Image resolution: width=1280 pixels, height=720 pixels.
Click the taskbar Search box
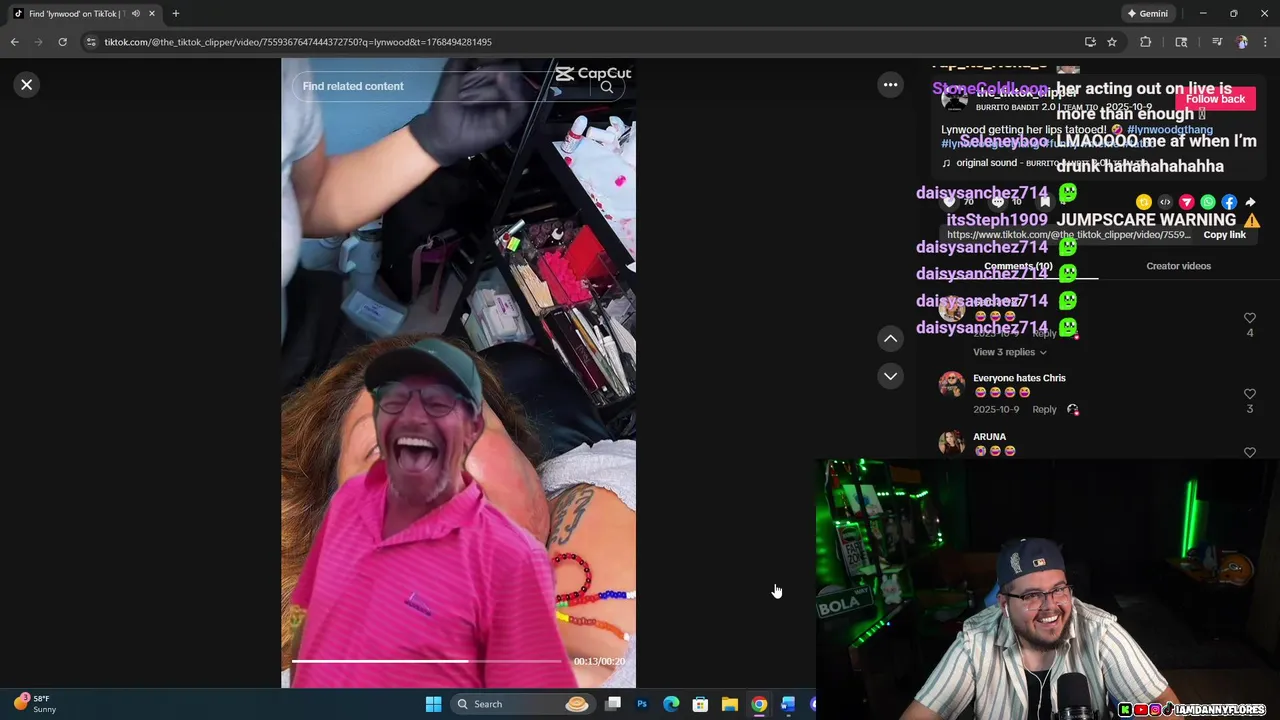click(521, 704)
